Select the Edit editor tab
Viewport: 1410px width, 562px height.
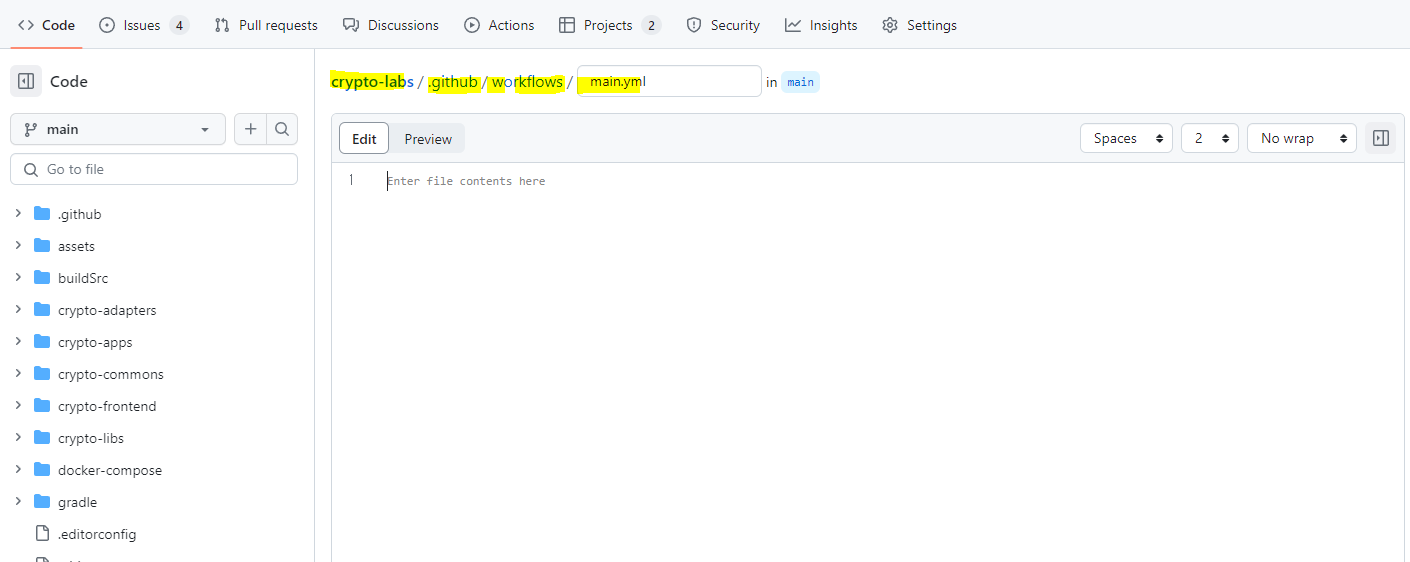(x=364, y=139)
